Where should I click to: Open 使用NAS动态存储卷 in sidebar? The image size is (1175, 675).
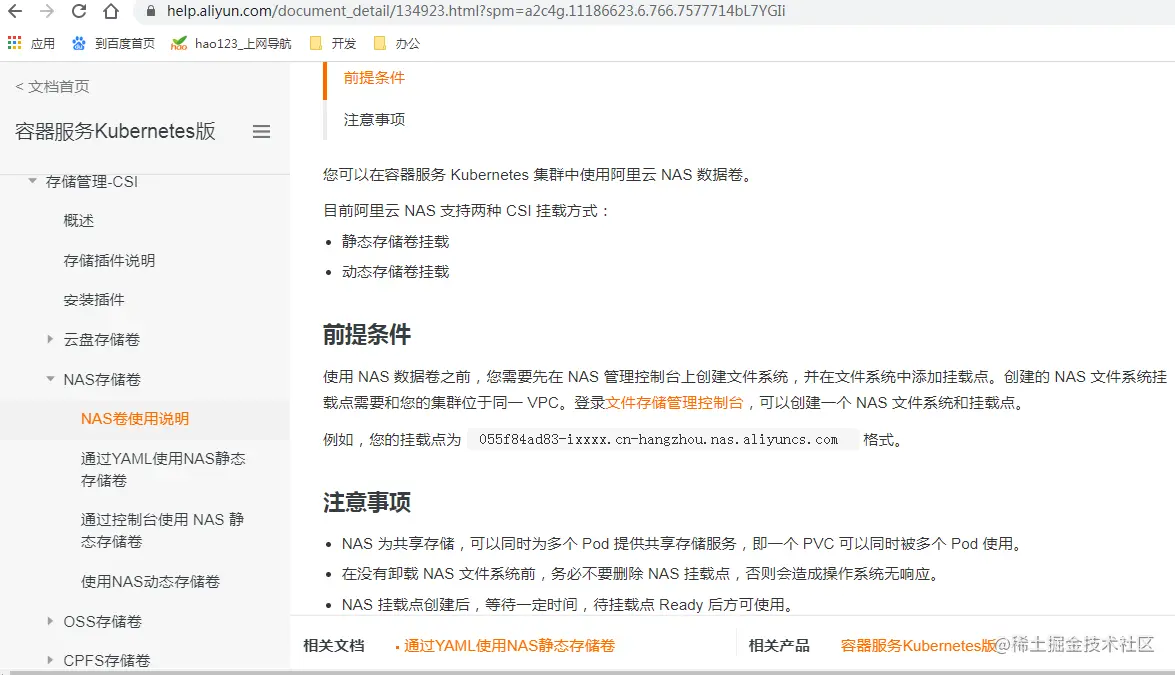pyautogui.click(x=150, y=581)
